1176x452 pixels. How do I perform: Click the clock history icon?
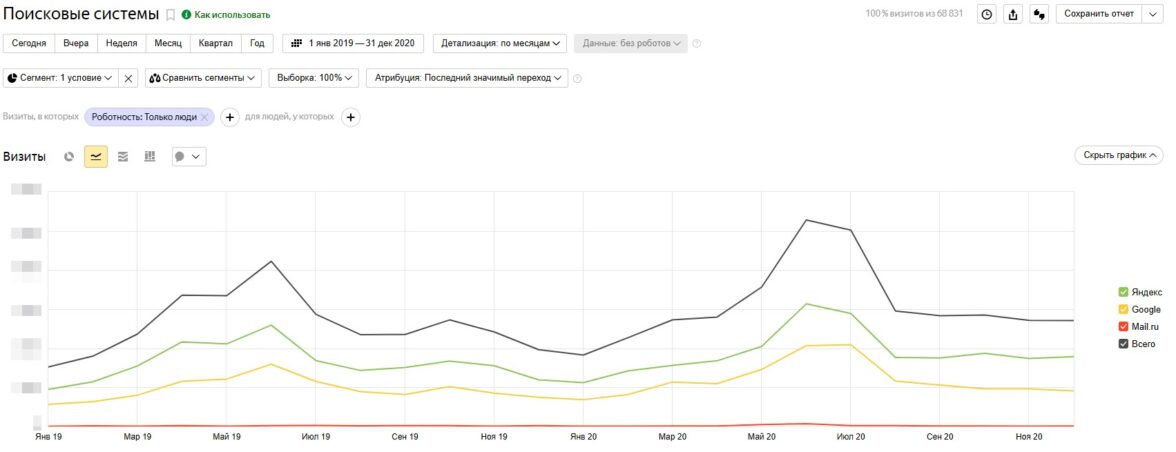click(x=987, y=14)
